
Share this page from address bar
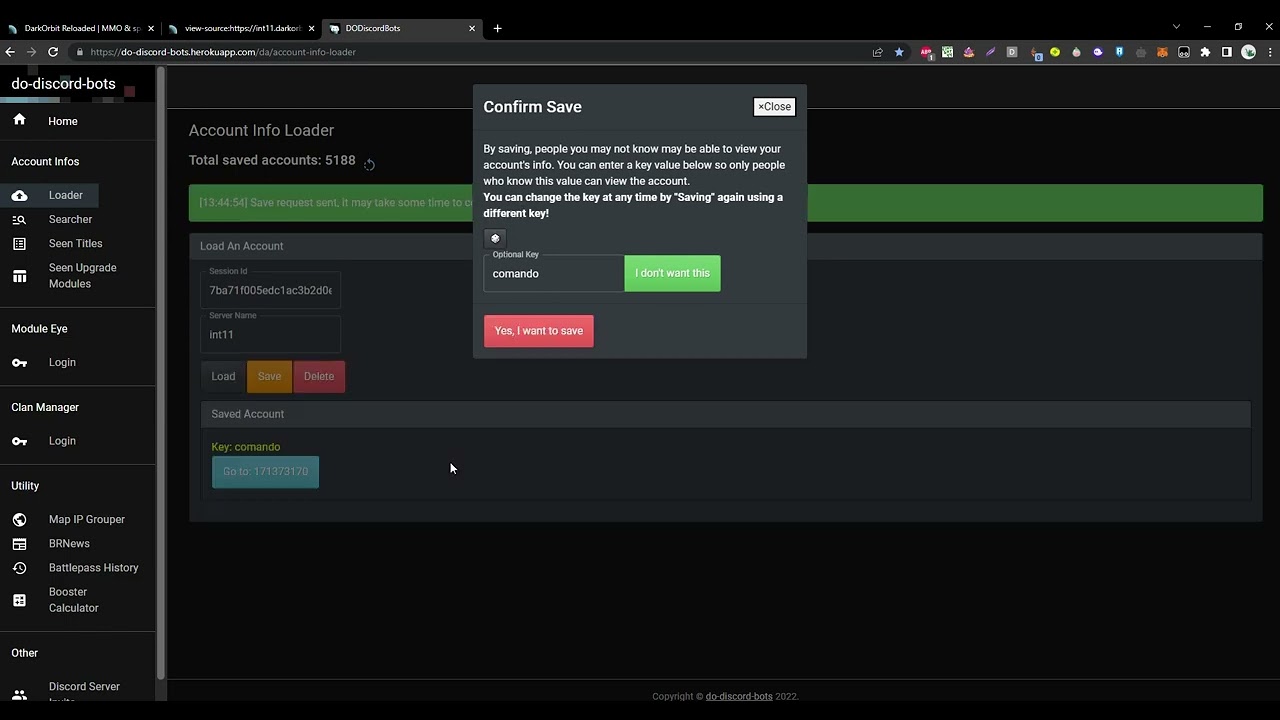[878, 52]
